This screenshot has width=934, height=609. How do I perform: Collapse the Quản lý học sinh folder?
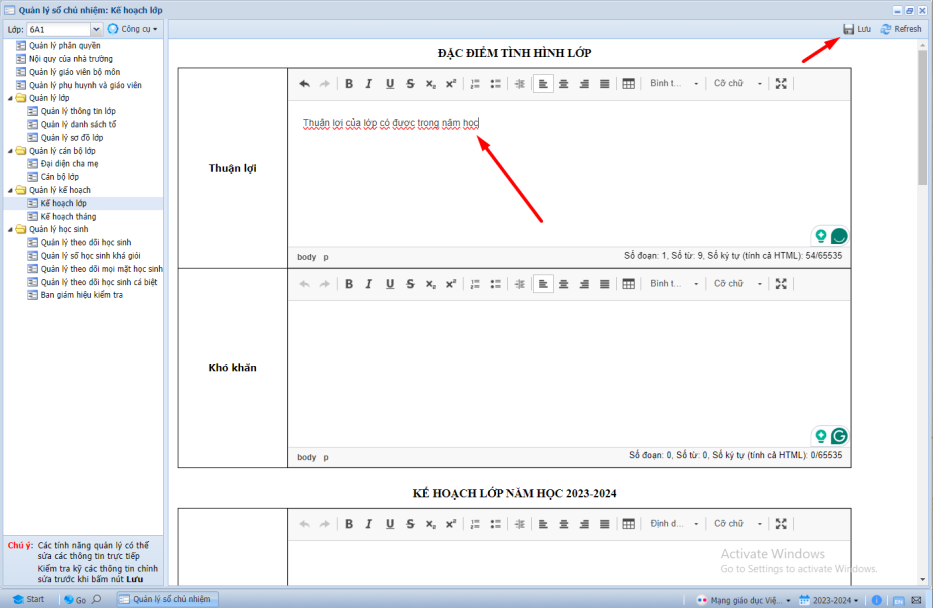coord(10,229)
